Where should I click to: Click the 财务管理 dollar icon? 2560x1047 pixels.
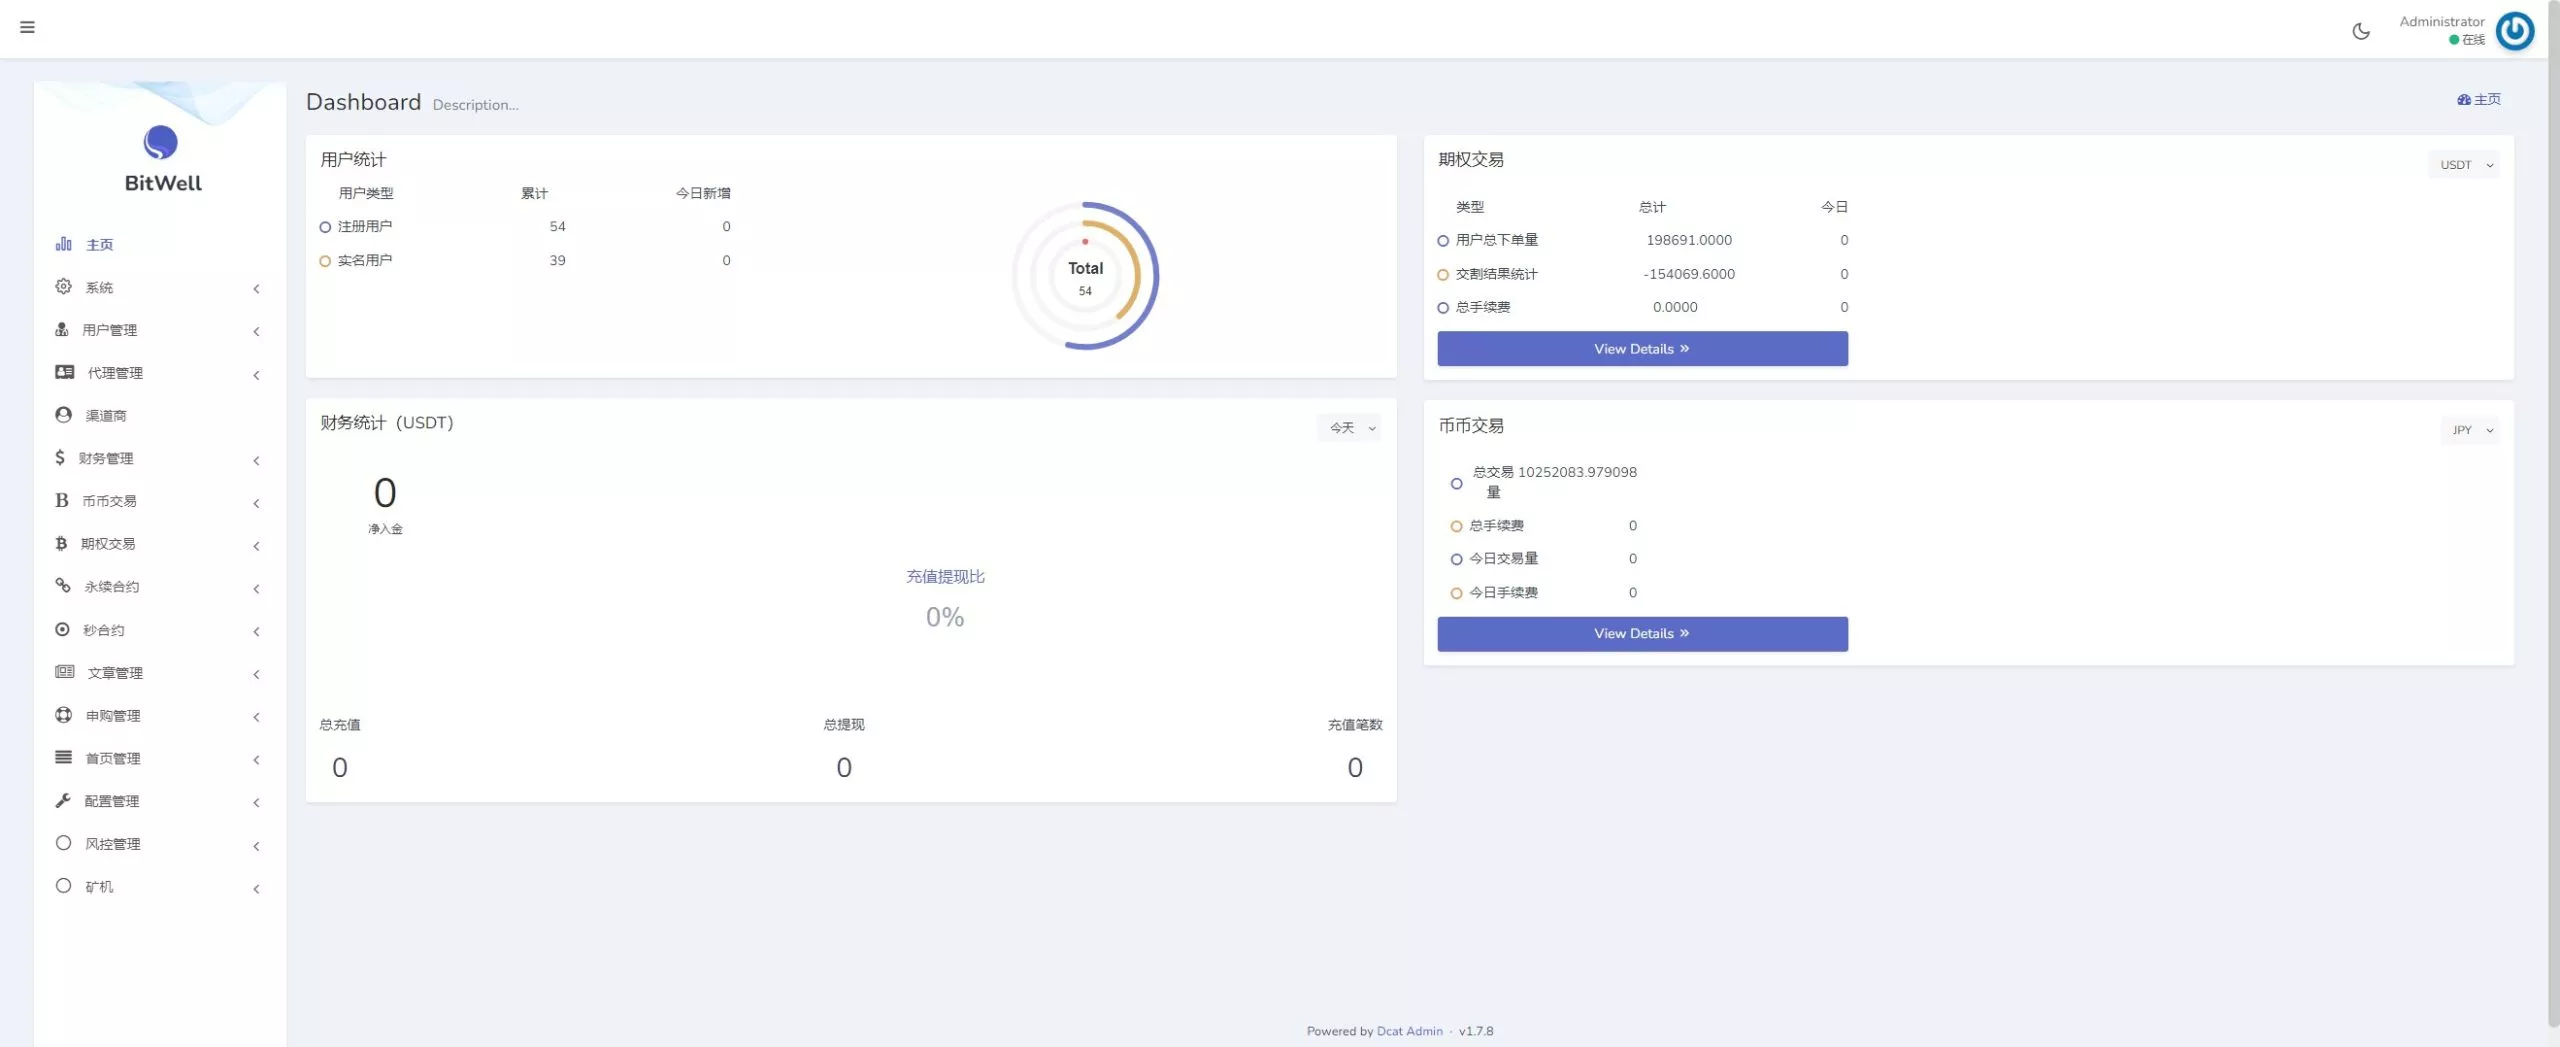point(60,458)
